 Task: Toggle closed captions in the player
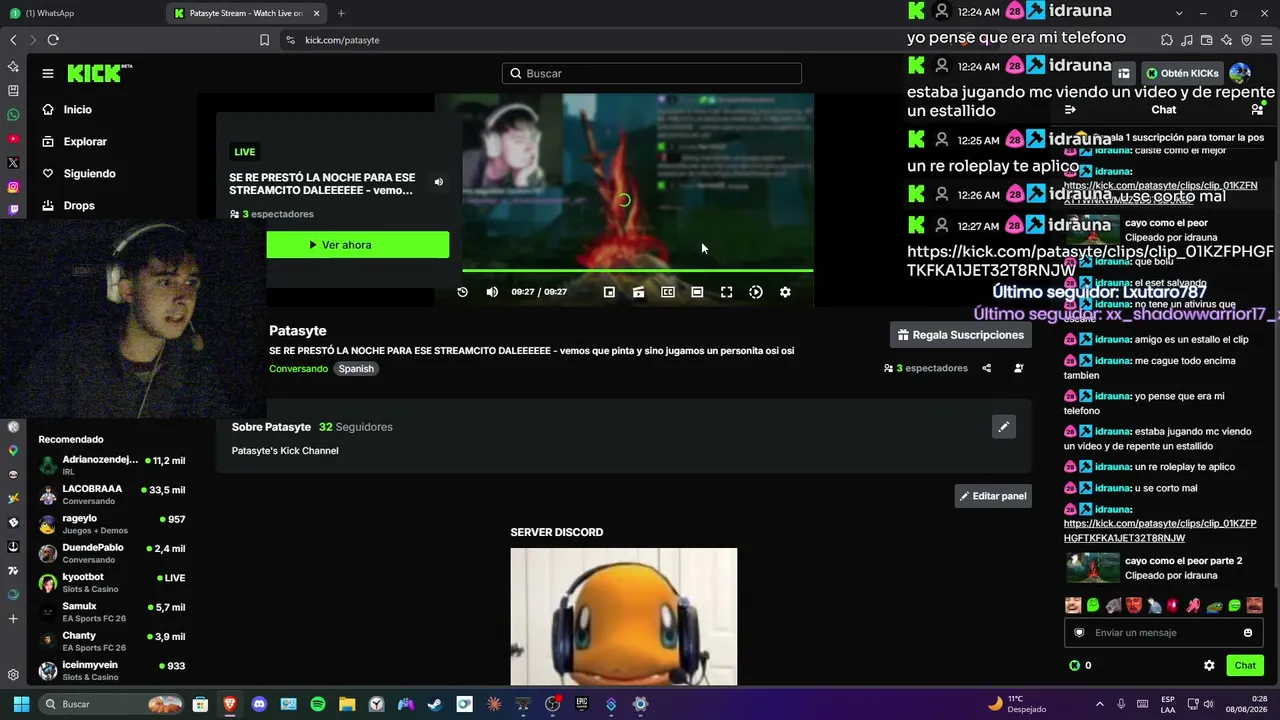click(x=668, y=292)
